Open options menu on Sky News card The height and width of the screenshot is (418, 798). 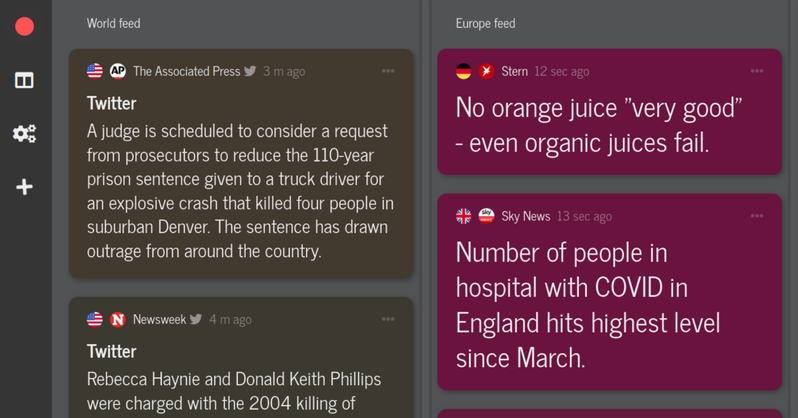(x=757, y=215)
